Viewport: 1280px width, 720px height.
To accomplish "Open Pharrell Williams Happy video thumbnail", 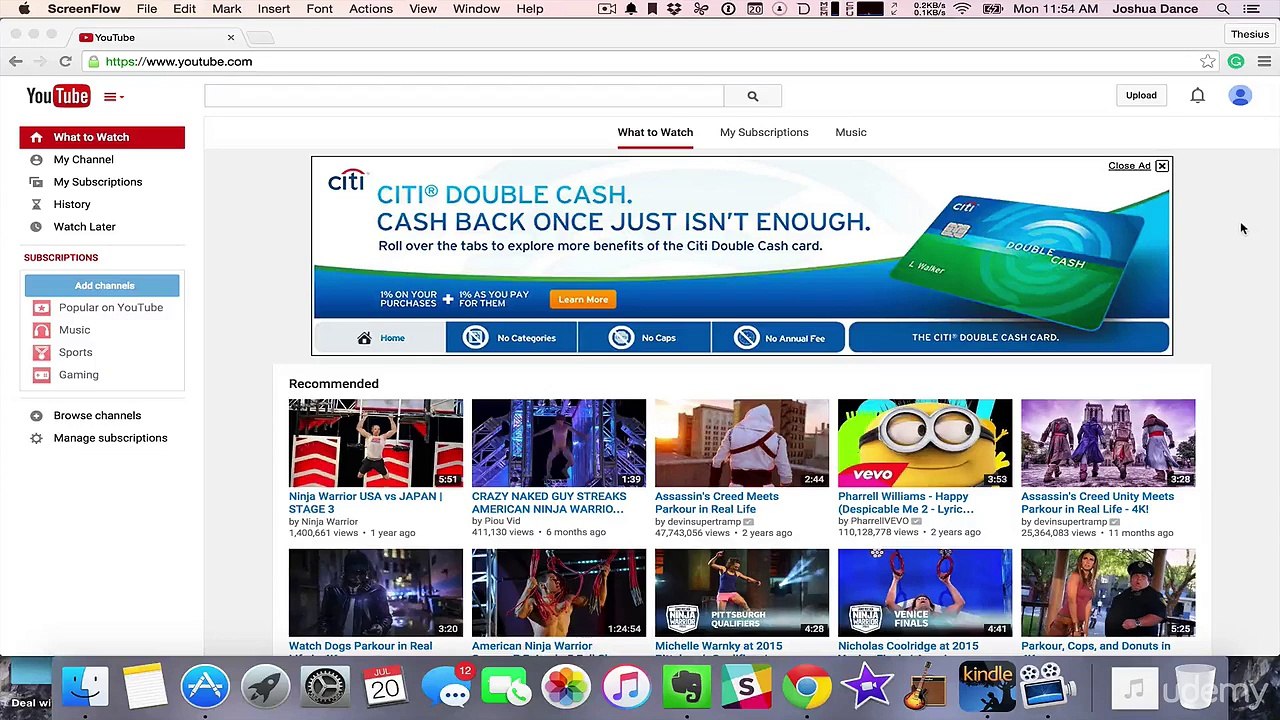I will coord(925,443).
